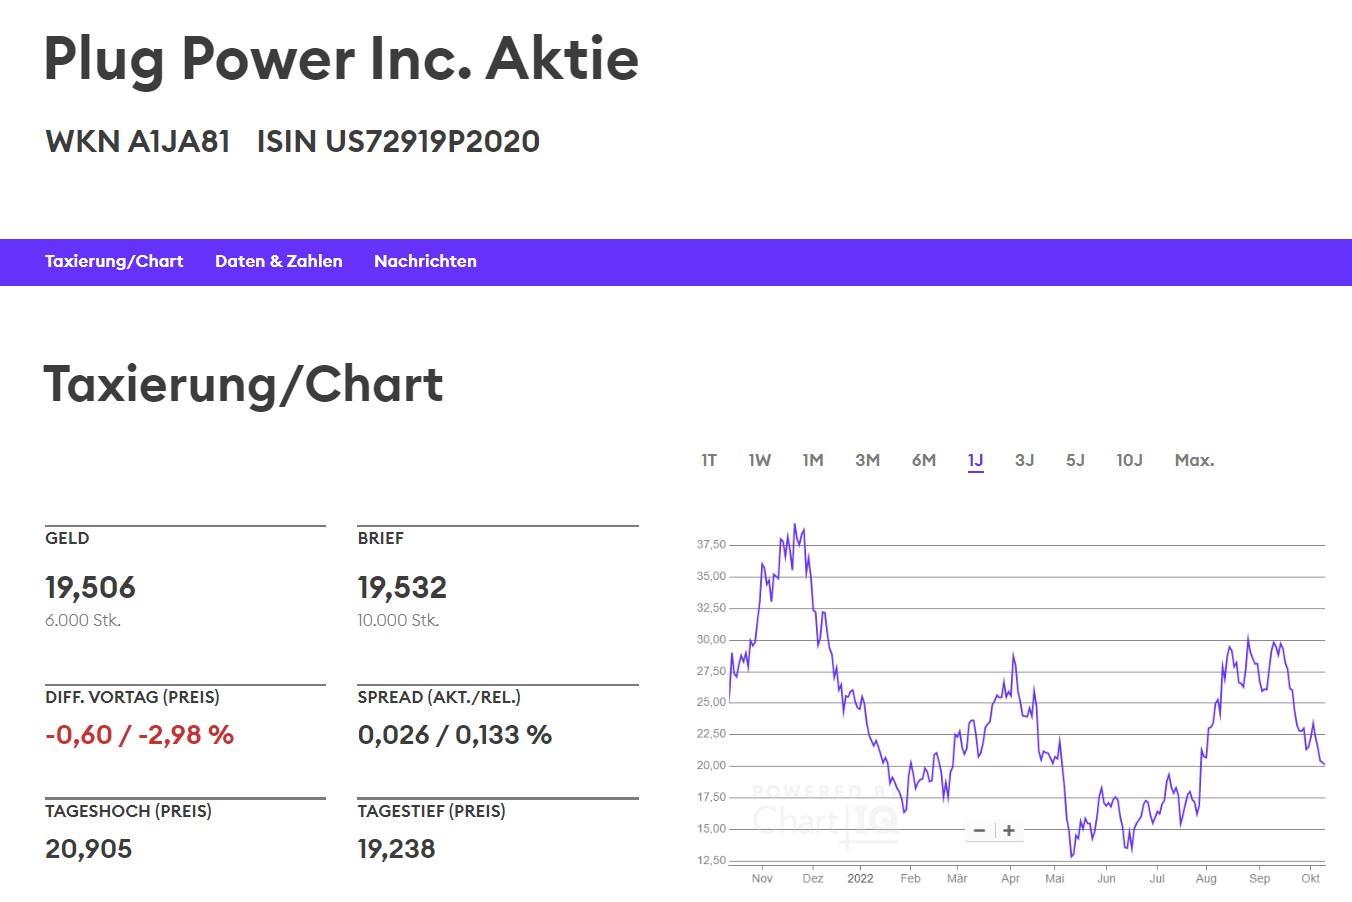This screenshot has height=902, width=1352.
Task: Switch chart to 5J range
Action: (x=1075, y=460)
